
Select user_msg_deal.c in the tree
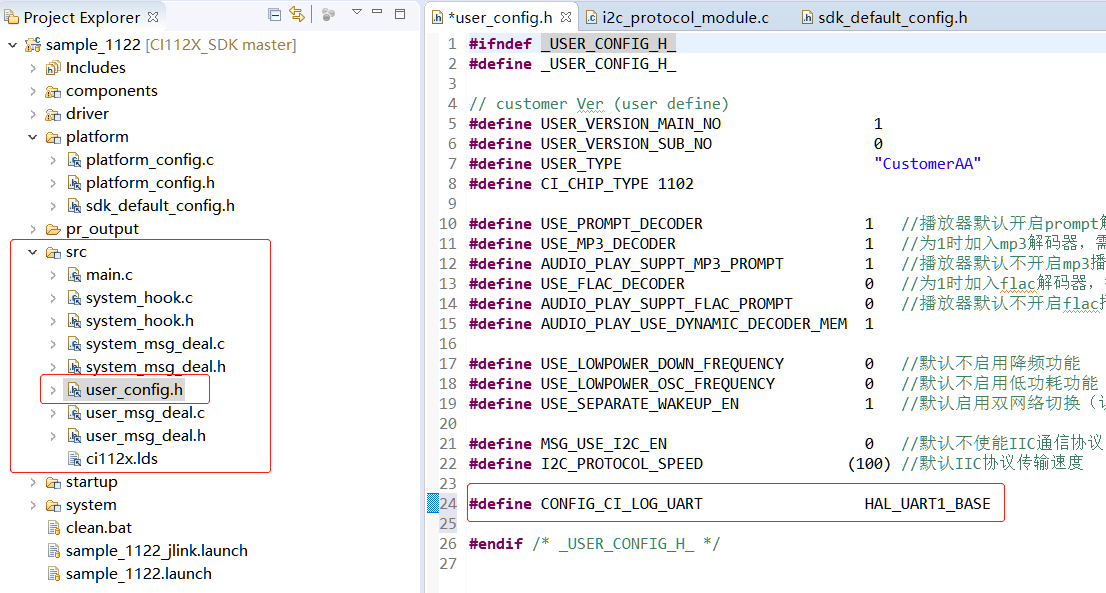pos(145,413)
